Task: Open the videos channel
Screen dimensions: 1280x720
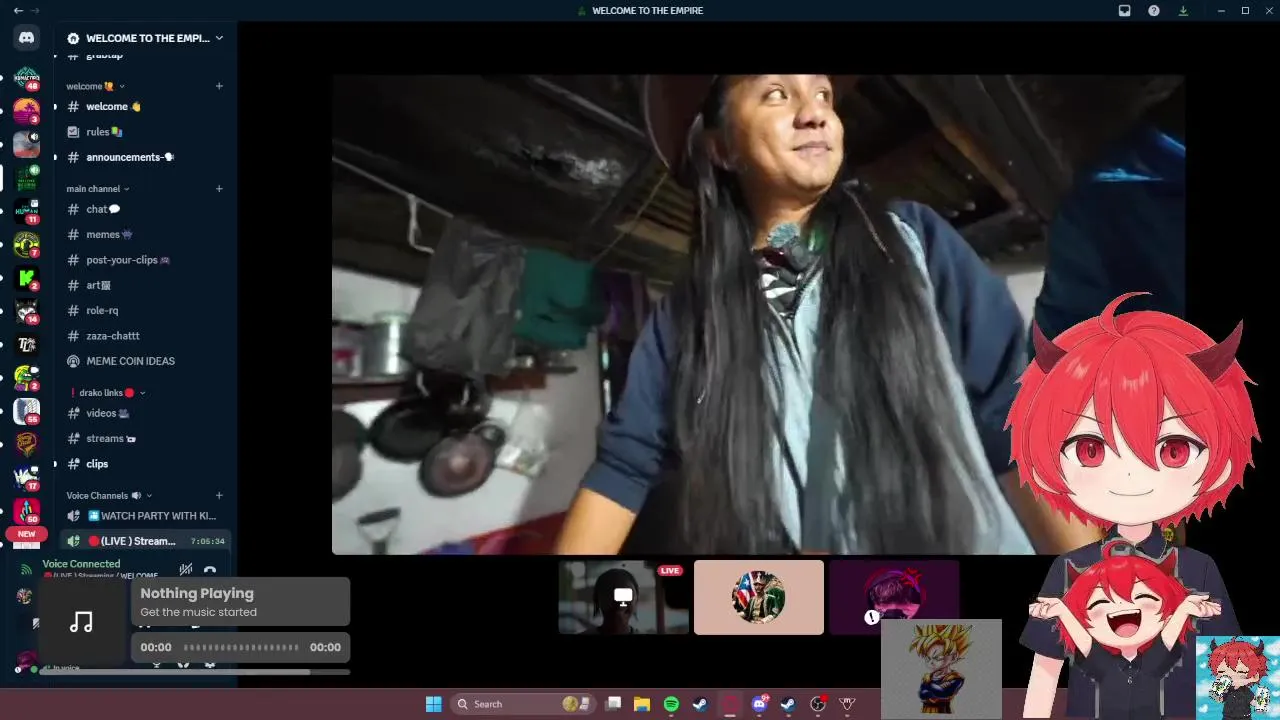Action: pyautogui.click(x=146, y=413)
